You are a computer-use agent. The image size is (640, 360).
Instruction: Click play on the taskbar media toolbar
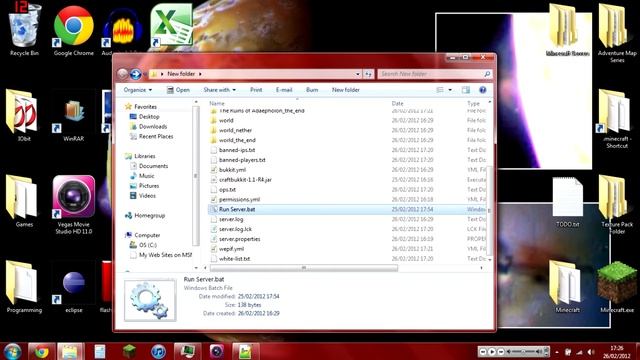[492, 351]
